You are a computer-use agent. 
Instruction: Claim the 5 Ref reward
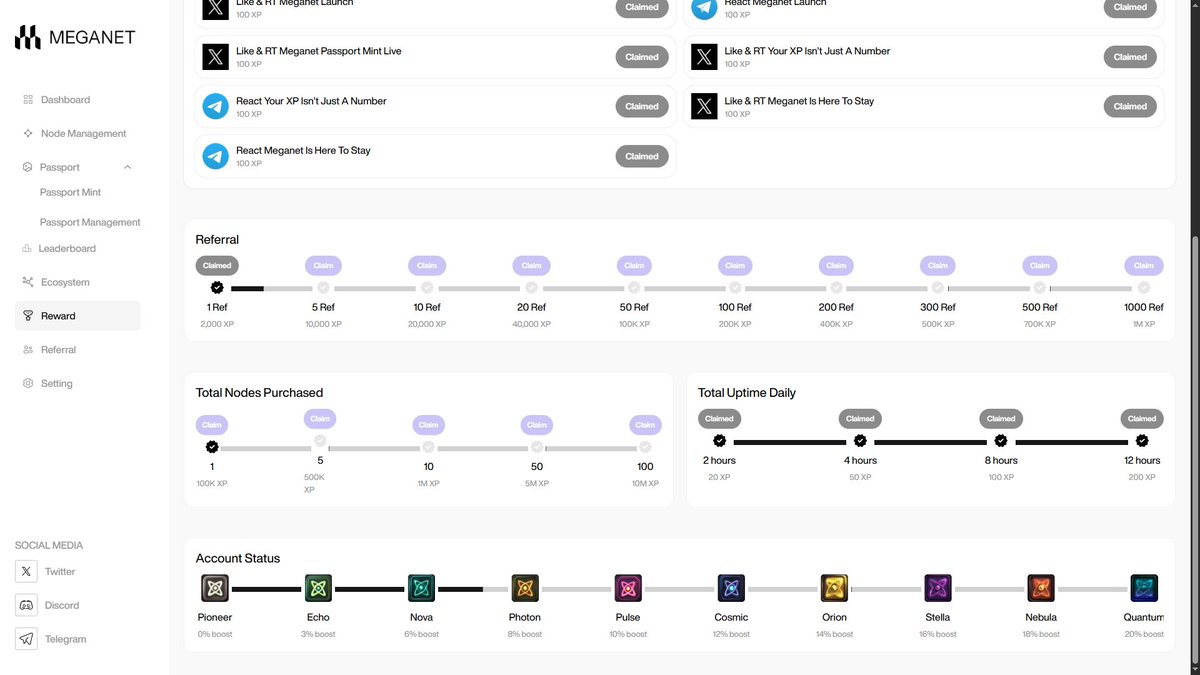[x=323, y=266]
